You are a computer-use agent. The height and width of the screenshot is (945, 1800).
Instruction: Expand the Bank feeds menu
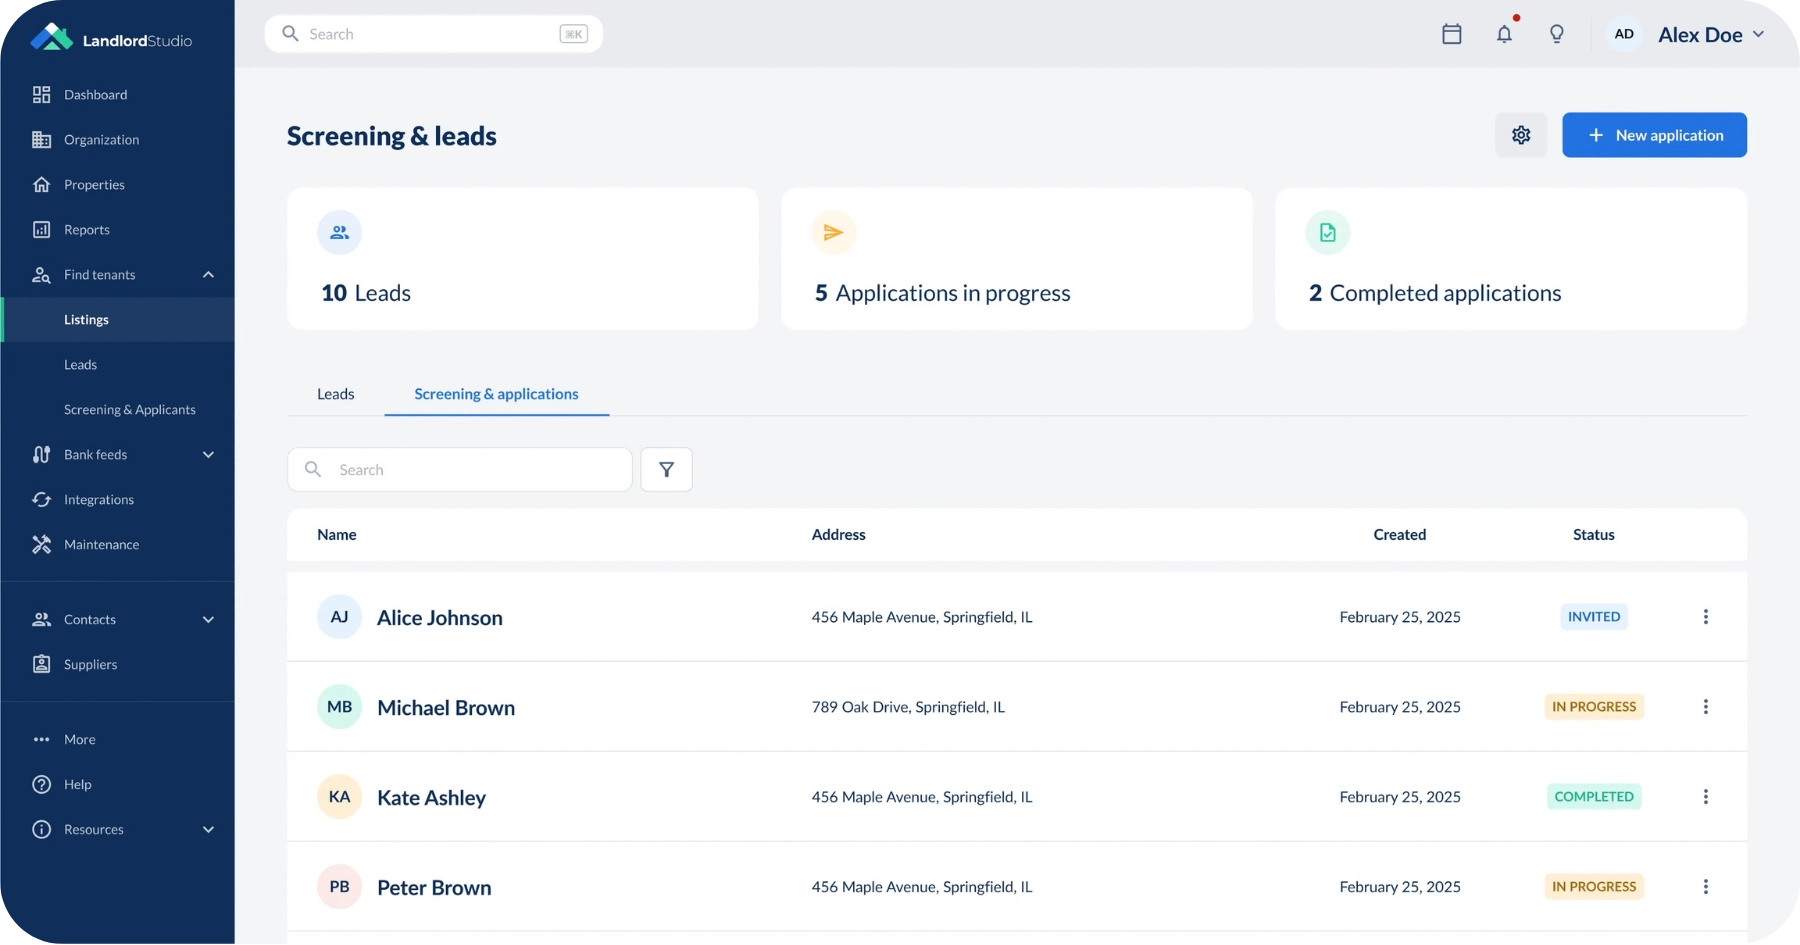point(208,455)
